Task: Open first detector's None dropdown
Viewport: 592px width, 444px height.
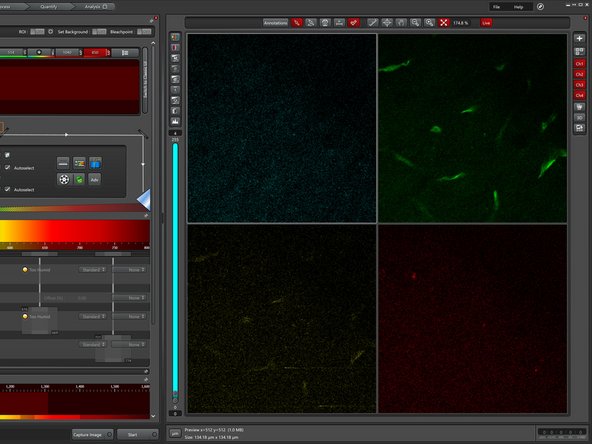Action: [x=130, y=270]
